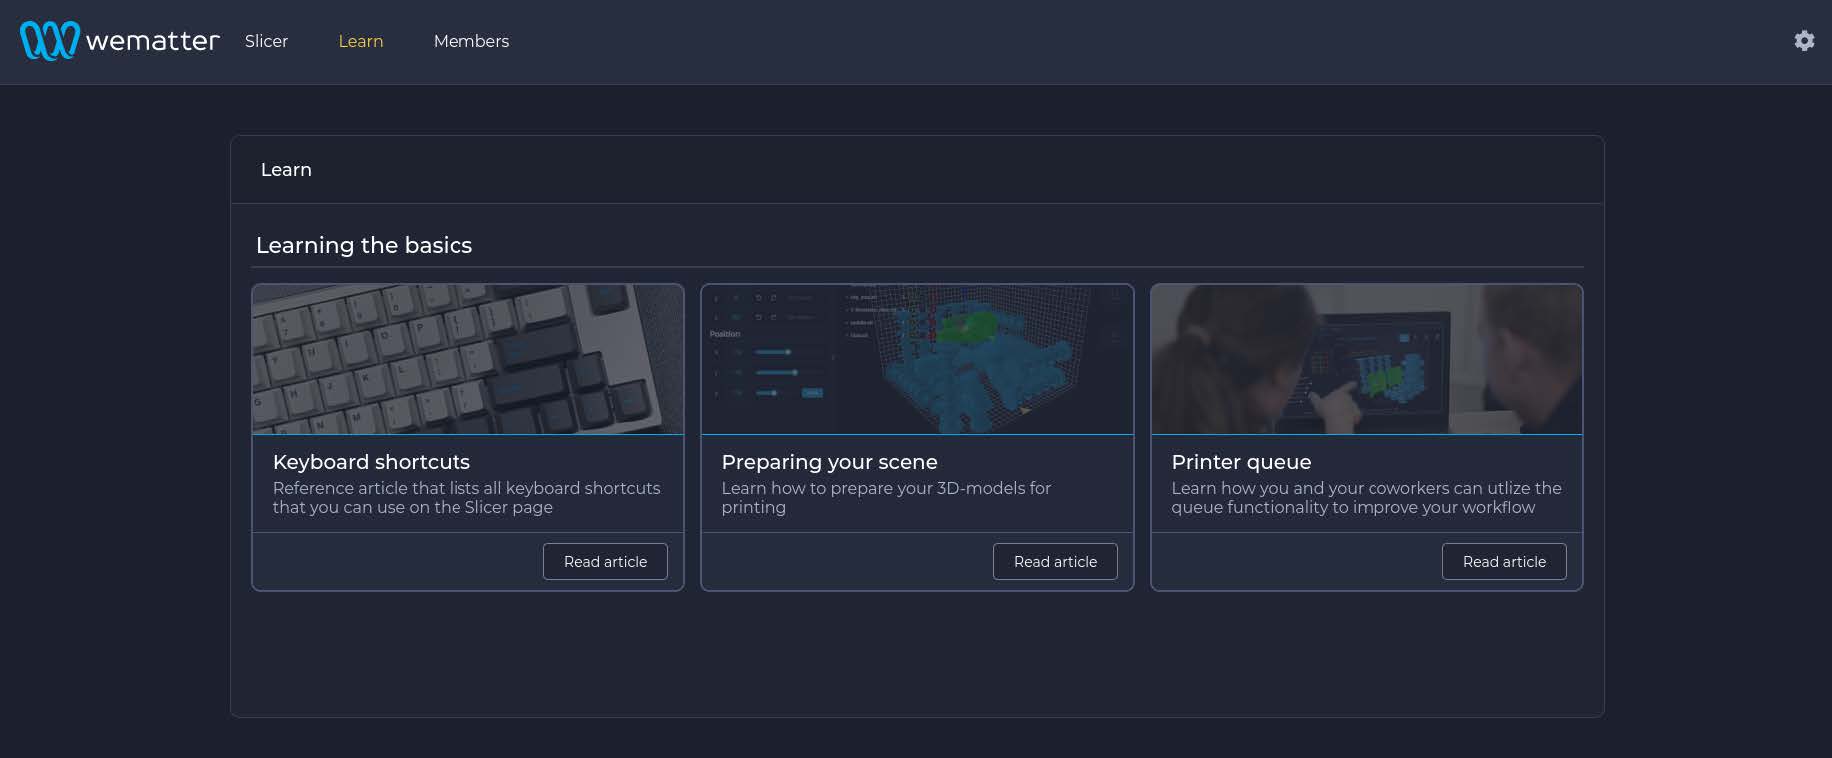Go to the Slicer page
Screen dimensions: 1832x758
(266, 41)
